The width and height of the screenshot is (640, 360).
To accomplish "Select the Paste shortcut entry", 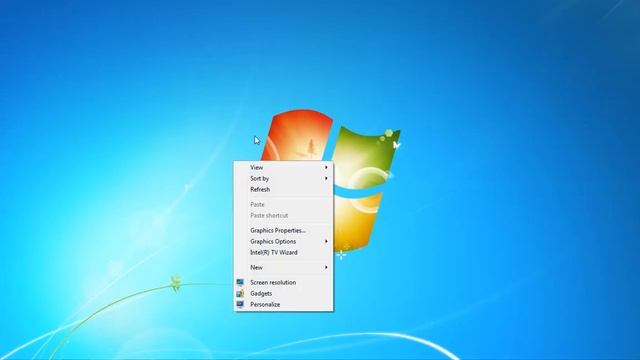I will tap(284, 216).
